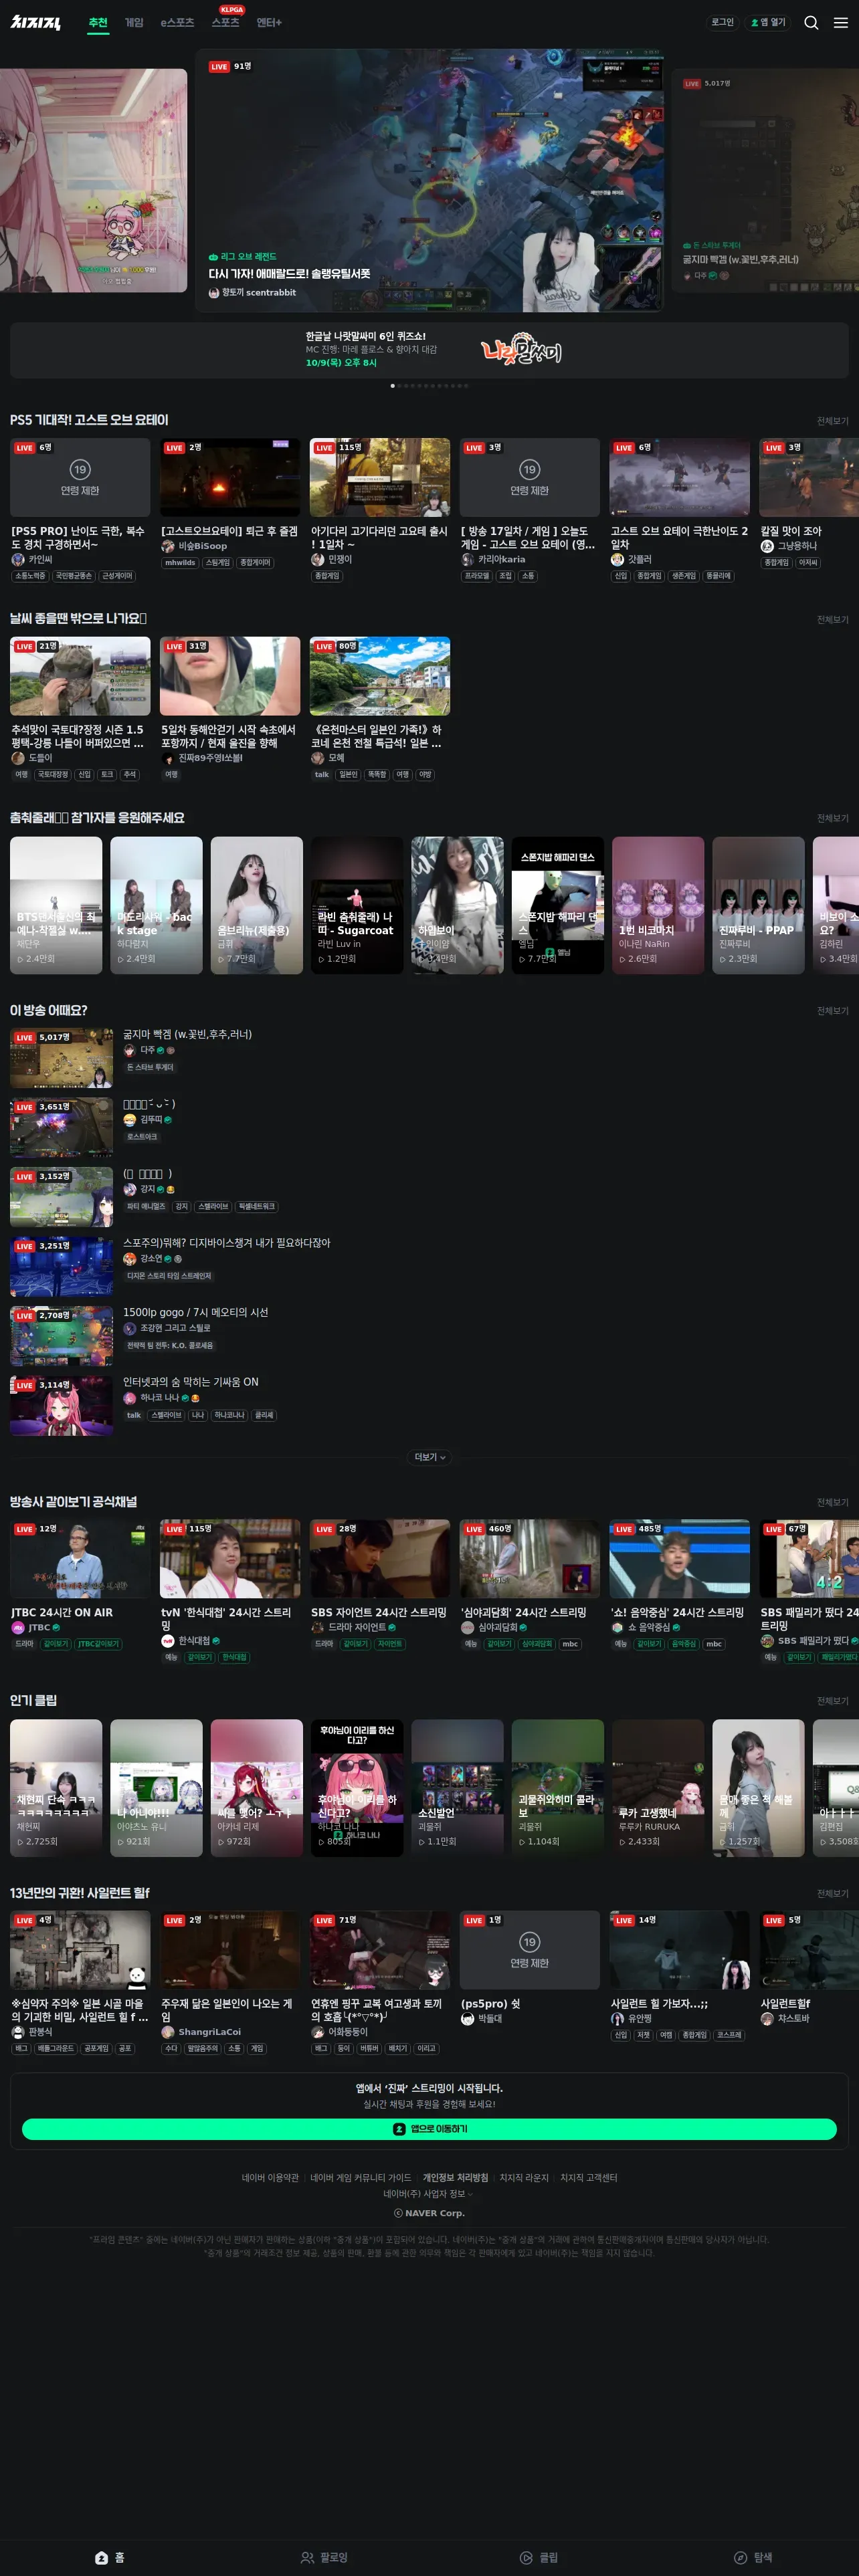The width and height of the screenshot is (859, 2576).
Task: Click the 한식대첩 channel avatar
Action: coord(168,1640)
